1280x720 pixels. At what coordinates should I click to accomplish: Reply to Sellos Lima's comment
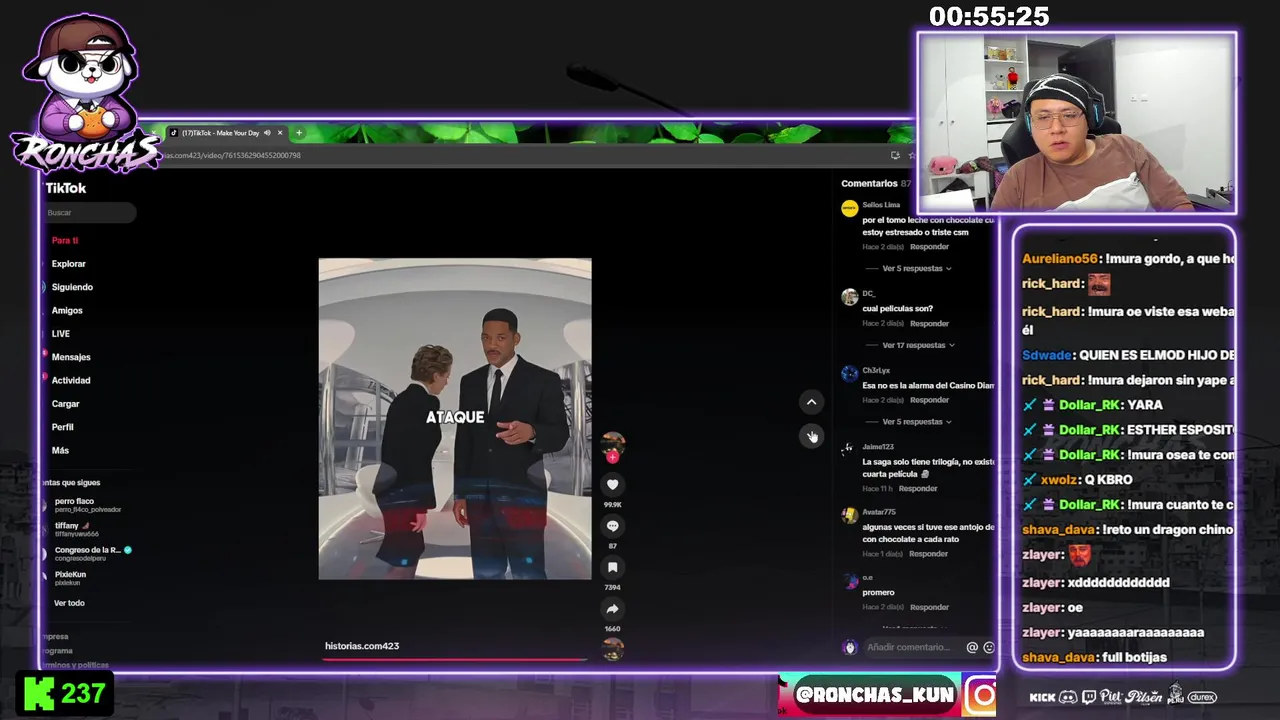929,247
